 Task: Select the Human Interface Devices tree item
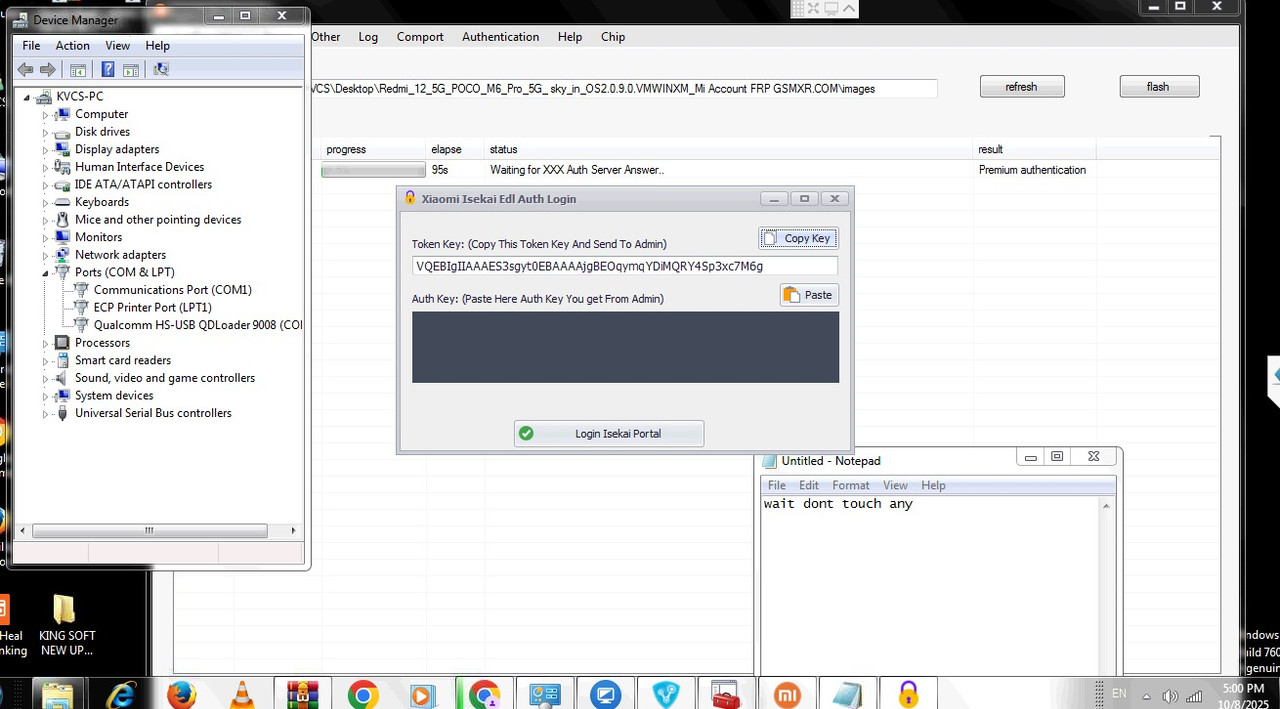tap(139, 167)
